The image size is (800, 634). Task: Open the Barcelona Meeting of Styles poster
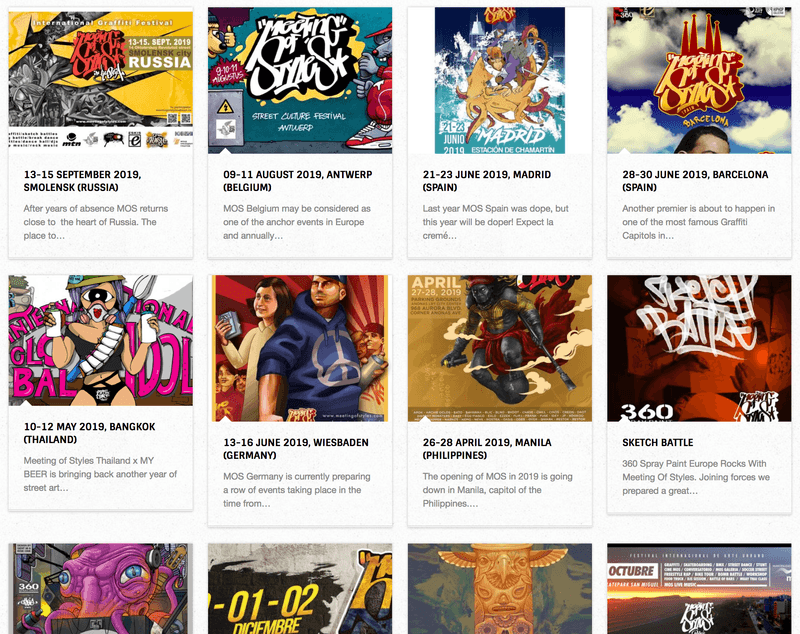699,80
